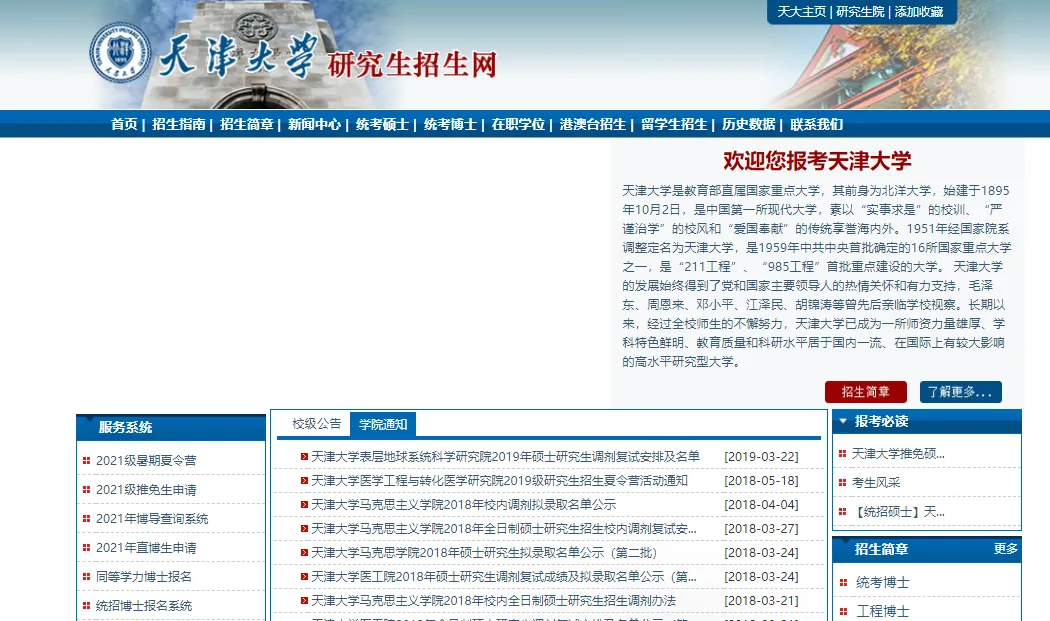The height and width of the screenshot is (621, 1050).
Task: Open 马克思学院2018年拟录取名单公示（第二批）
Action: tap(484, 553)
